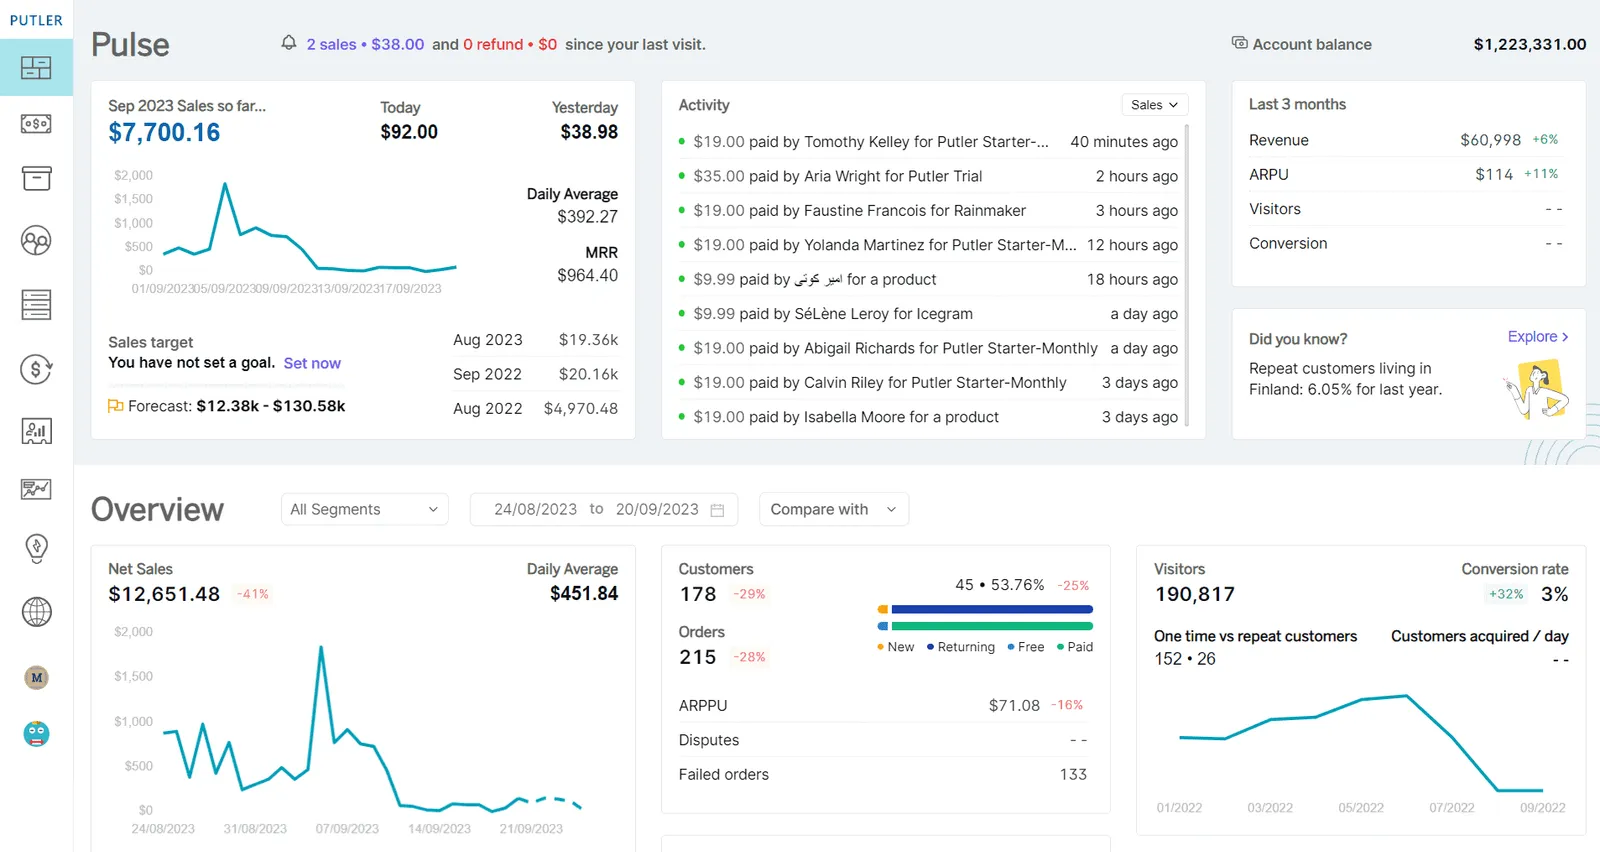Click the start date 24/08/2023
This screenshot has width=1600, height=852.
click(x=535, y=509)
